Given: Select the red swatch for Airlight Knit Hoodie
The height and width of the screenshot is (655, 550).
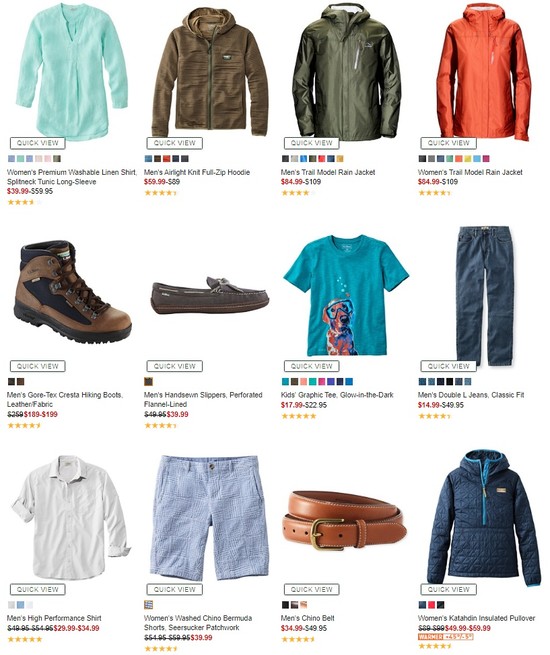Looking at the screenshot, I should tap(167, 159).
